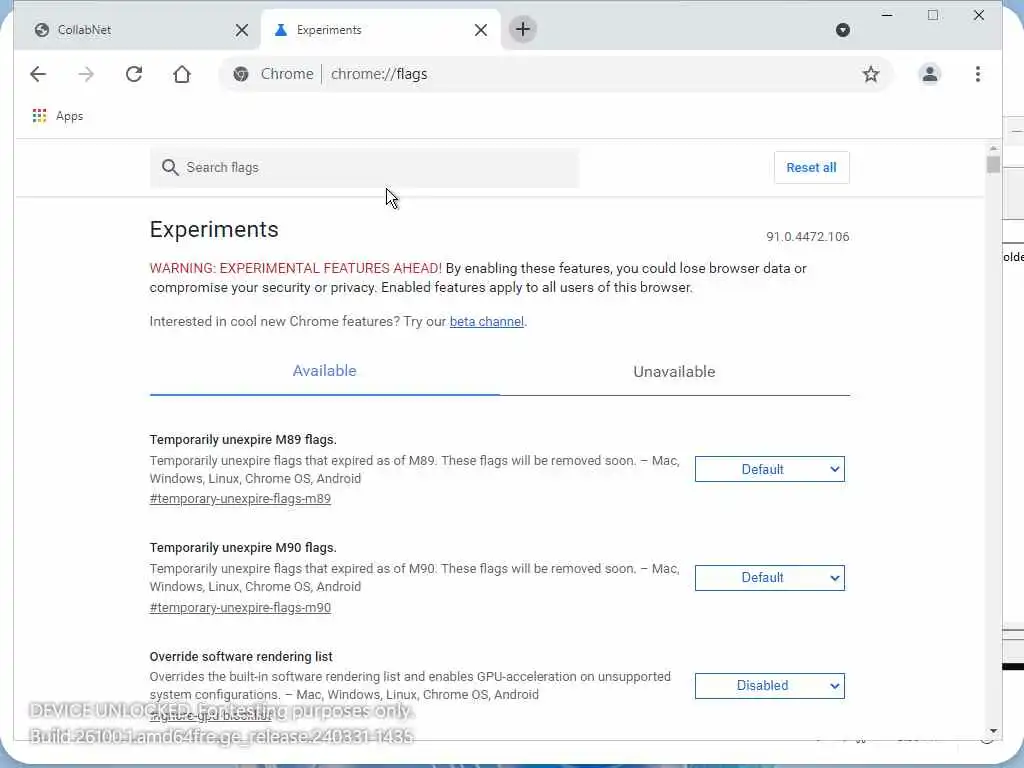Follow the beta channel link
1024x768 pixels.
[x=487, y=321]
